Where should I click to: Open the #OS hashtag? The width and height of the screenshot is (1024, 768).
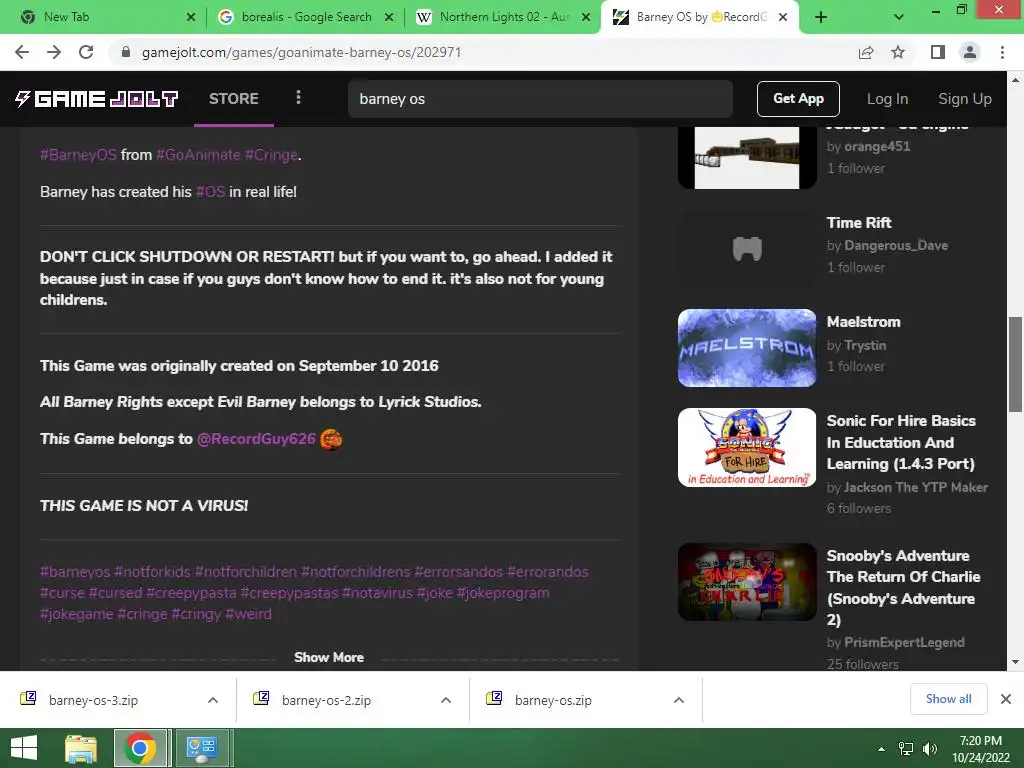click(x=210, y=192)
